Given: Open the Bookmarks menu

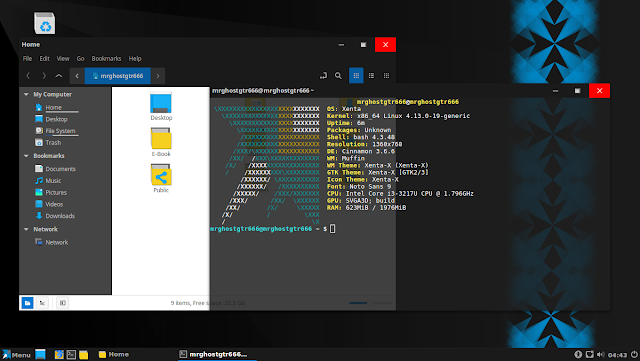Looking at the screenshot, I should click(106, 58).
